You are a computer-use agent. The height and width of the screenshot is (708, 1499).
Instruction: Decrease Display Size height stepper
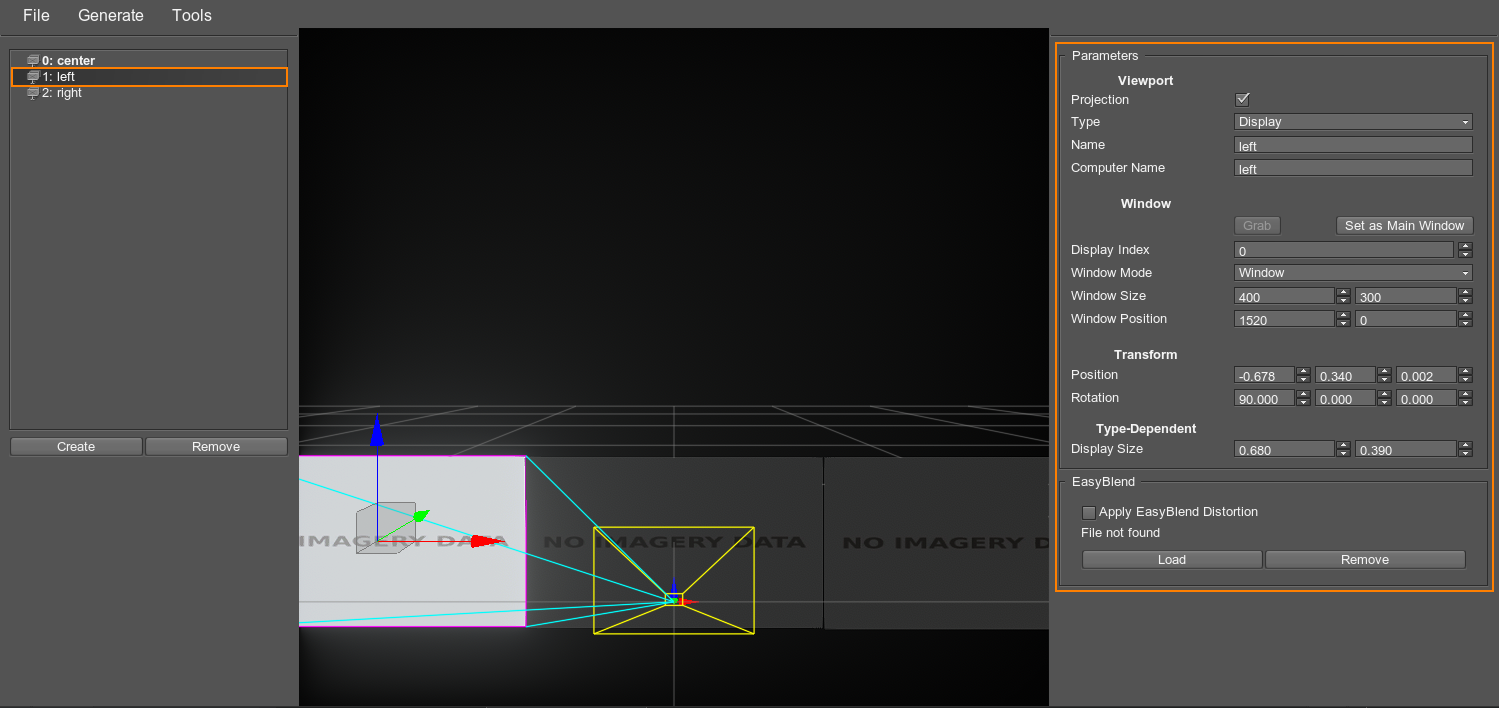(1465, 453)
